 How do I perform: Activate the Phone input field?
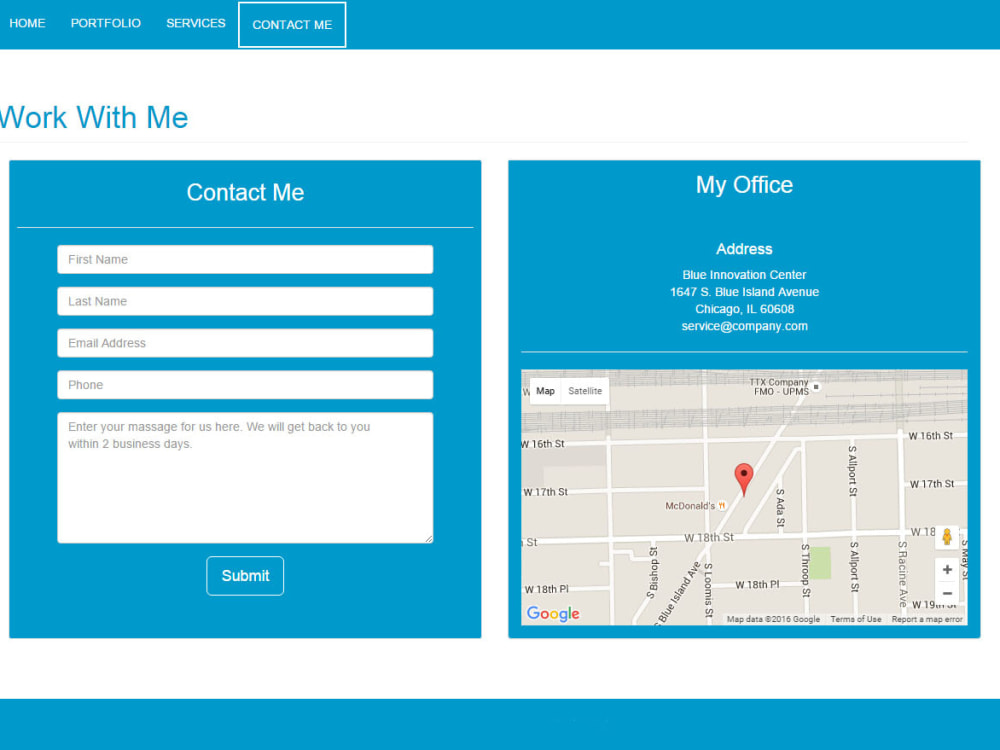(245, 385)
